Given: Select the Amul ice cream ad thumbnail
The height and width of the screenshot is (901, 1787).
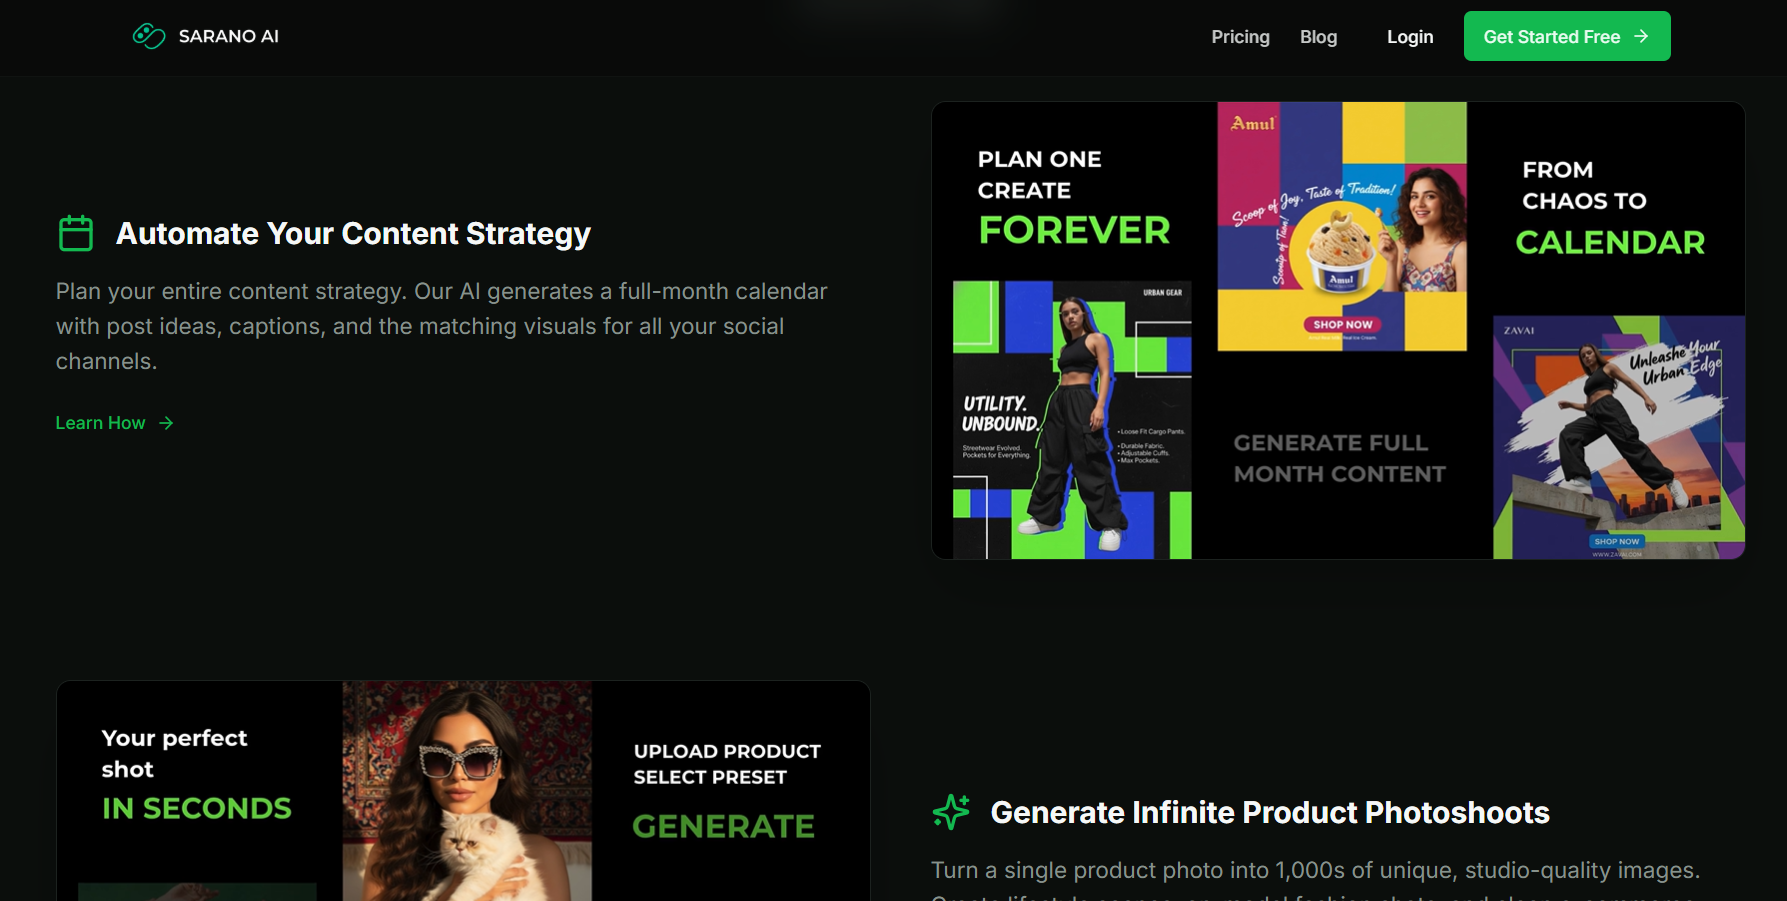Looking at the screenshot, I should pyautogui.click(x=1341, y=227).
